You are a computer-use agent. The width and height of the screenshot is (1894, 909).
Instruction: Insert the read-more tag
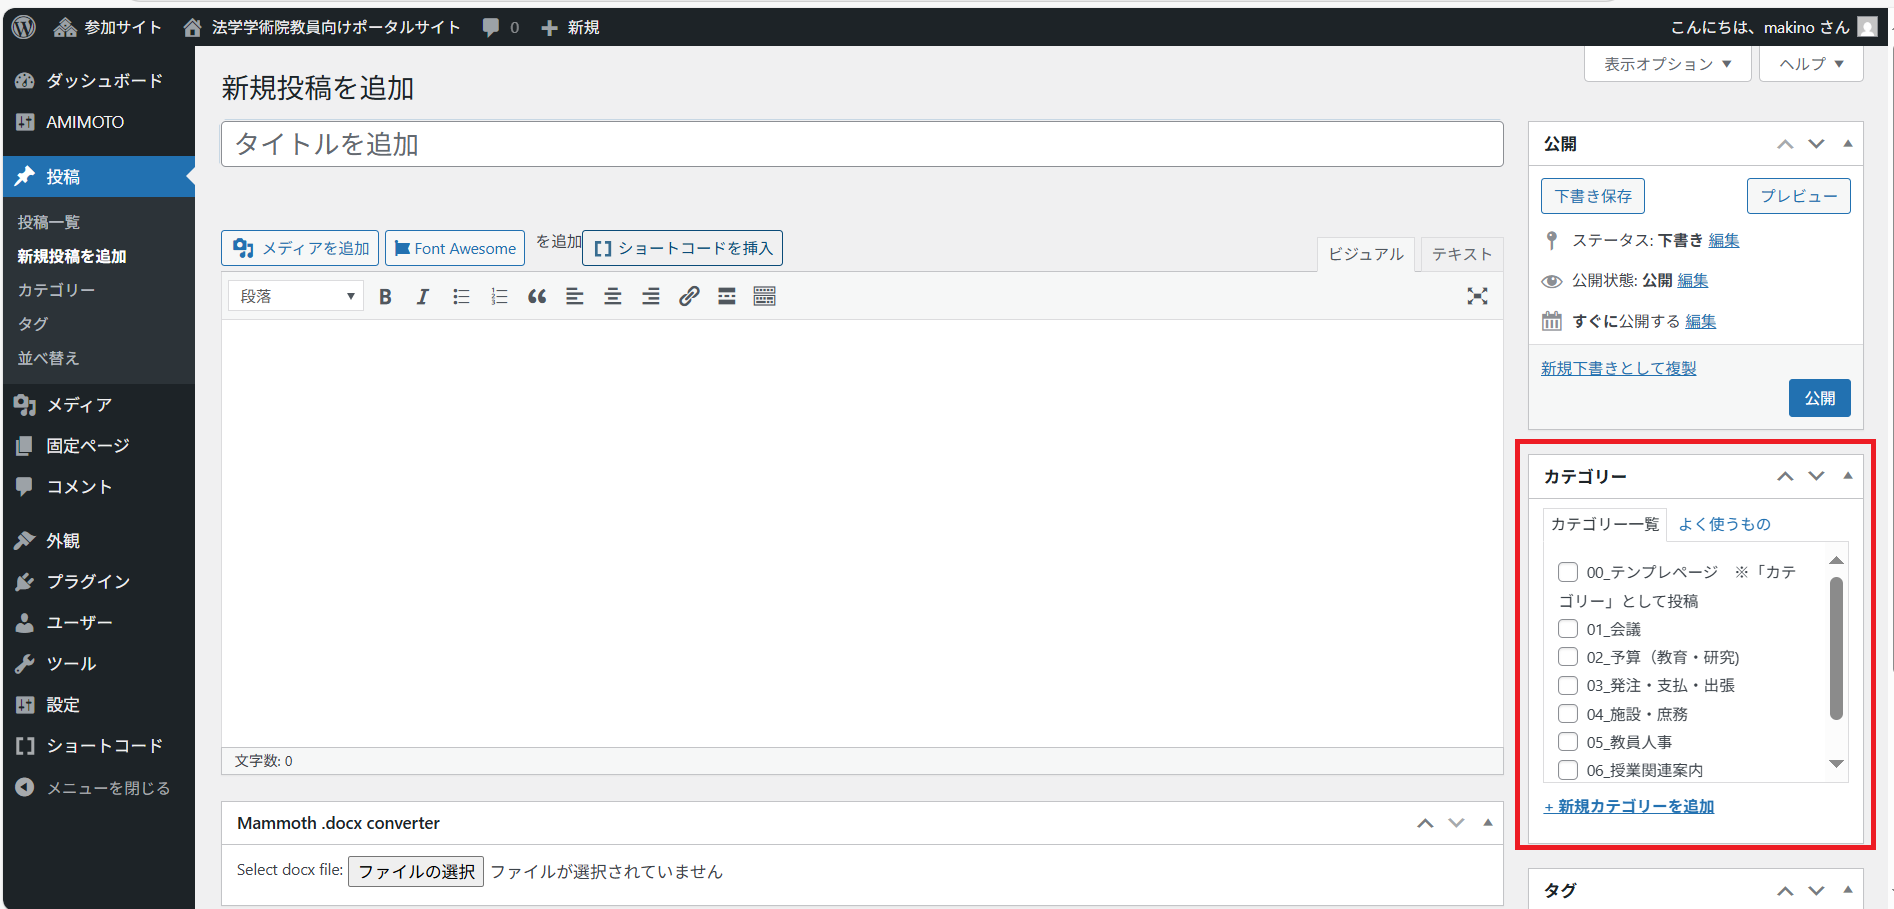click(727, 297)
